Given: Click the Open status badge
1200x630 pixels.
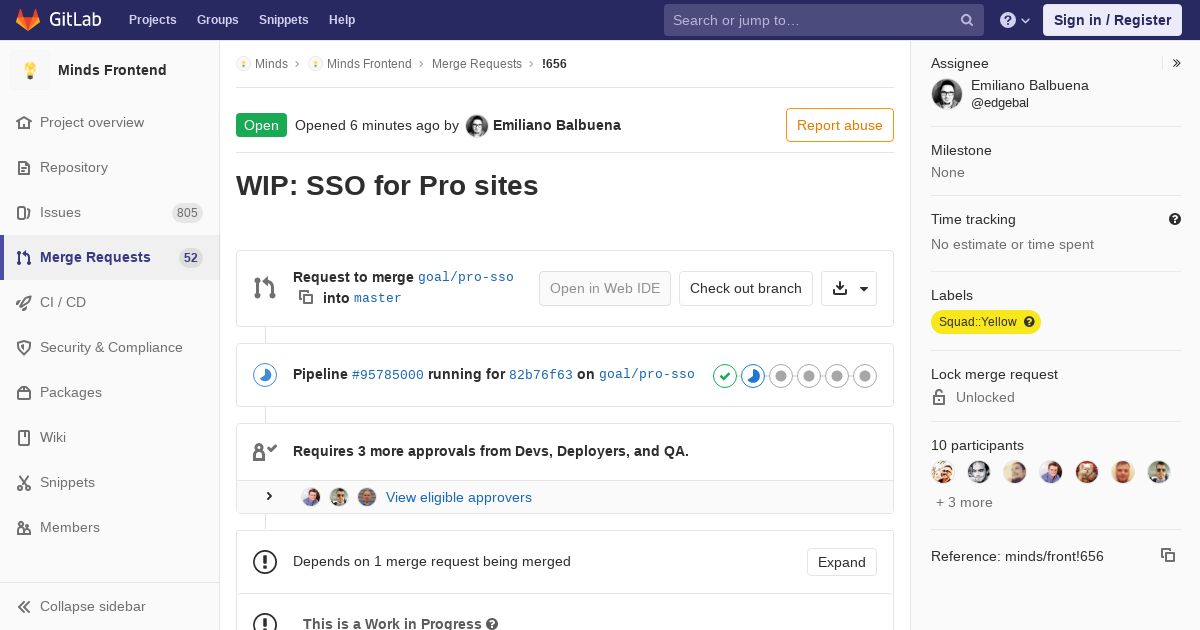Looking at the screenshot, I should click(261, 125).
